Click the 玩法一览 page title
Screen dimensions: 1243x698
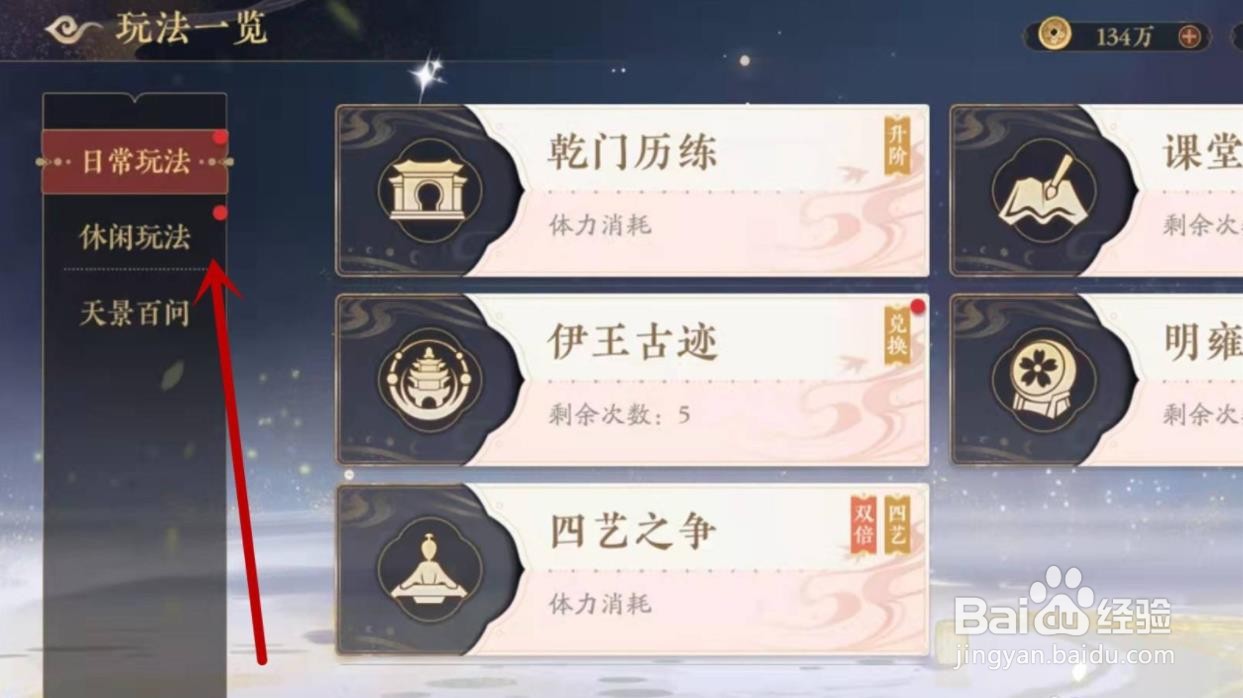click(x=191, y=29)
